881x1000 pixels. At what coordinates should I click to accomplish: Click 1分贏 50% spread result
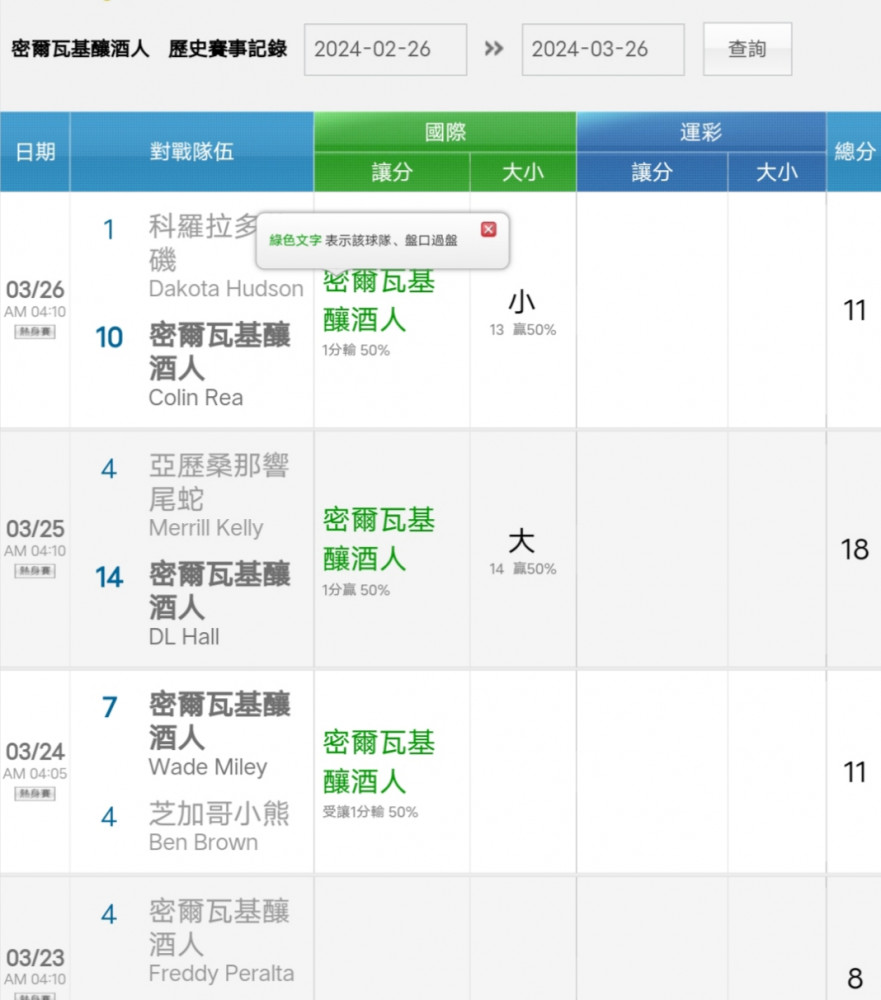[x=356, y=590]
